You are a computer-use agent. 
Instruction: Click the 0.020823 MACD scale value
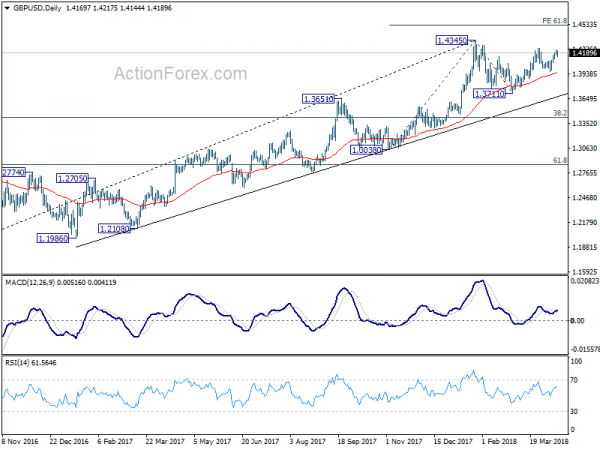click(x=585, y=281)
